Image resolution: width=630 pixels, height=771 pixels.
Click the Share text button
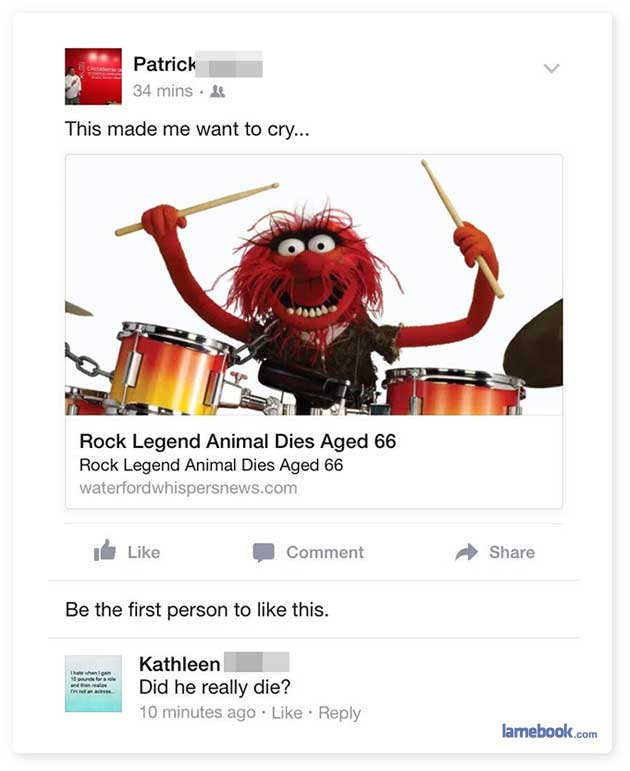pos(511,552)
